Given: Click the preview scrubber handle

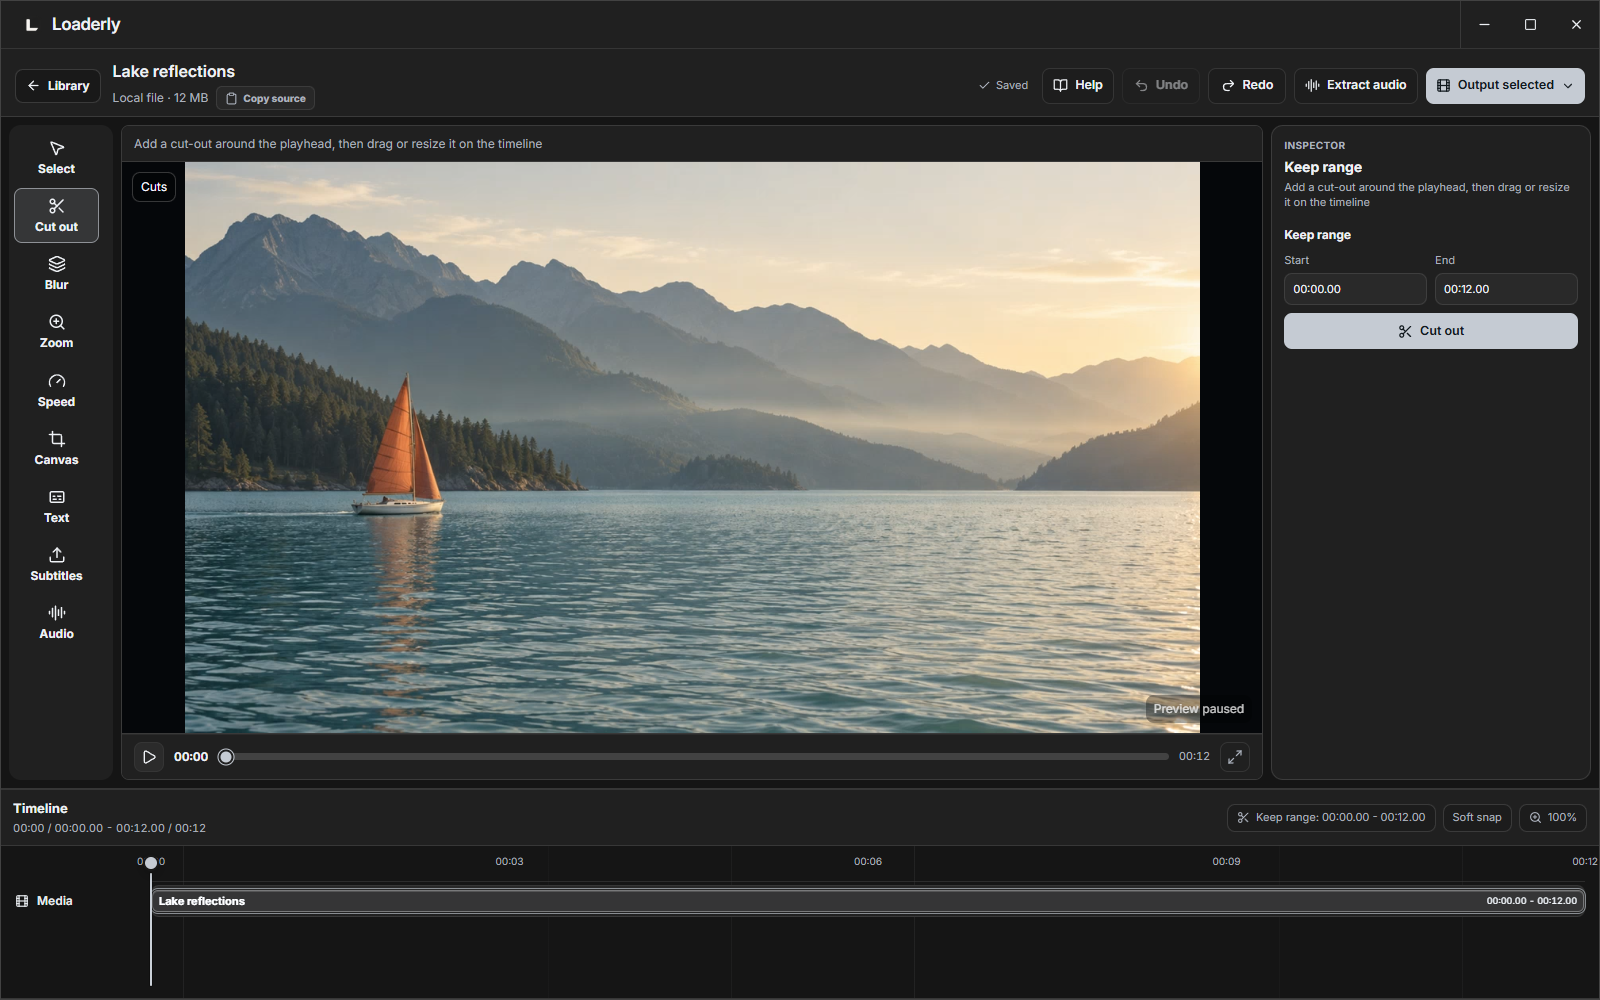Looking at the screenshot, I should pos(226,757).
